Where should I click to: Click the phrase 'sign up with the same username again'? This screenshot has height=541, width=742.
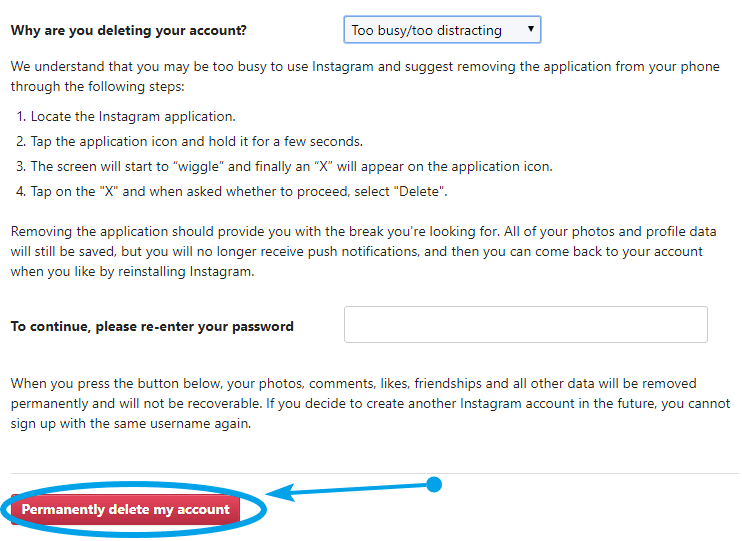pos(131,424)
